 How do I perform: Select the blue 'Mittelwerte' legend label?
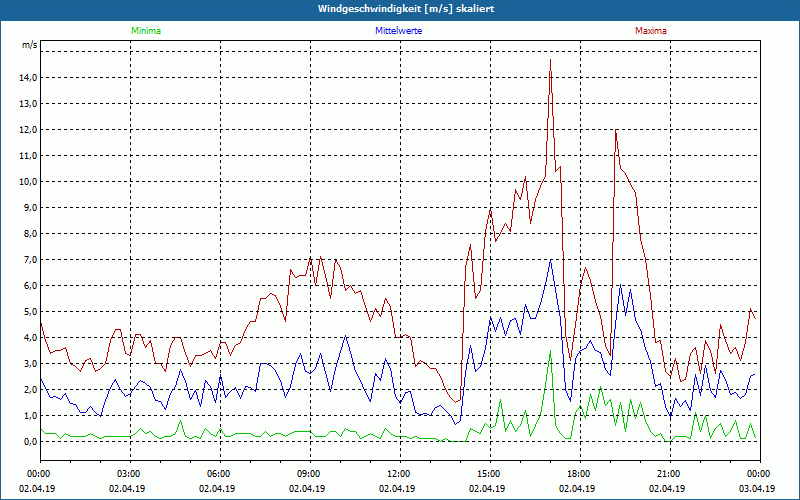398,31
